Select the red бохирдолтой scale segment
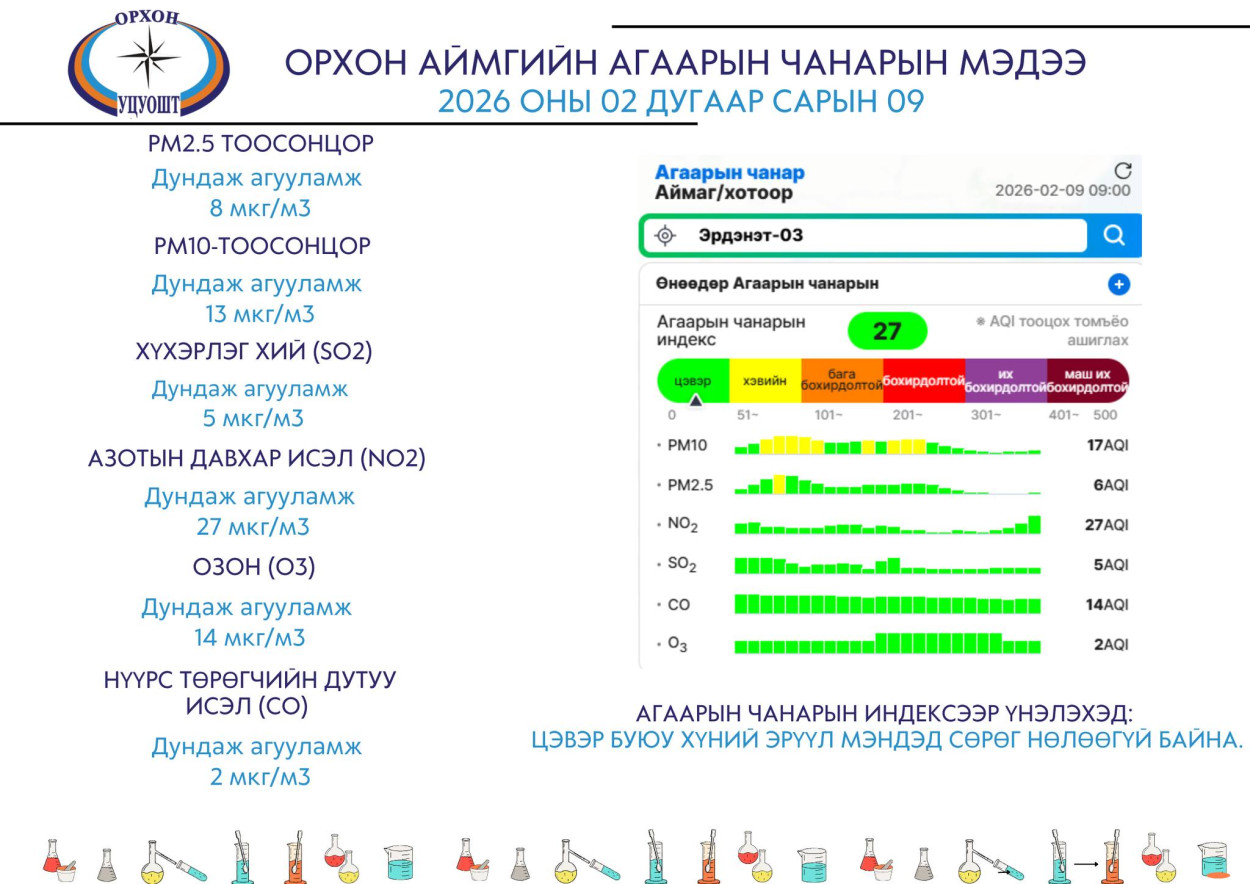The height and width of the screenshot is (884, 1250). (923, 381)
